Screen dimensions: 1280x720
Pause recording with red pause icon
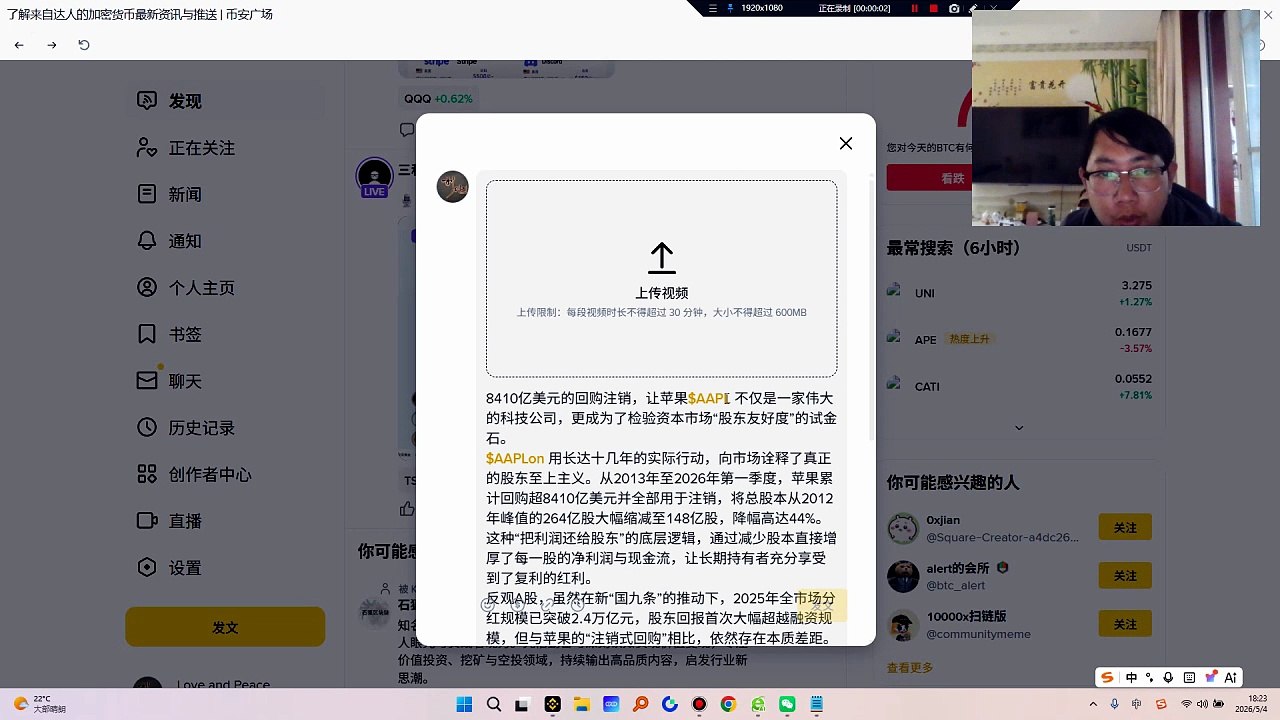[914, 8]
